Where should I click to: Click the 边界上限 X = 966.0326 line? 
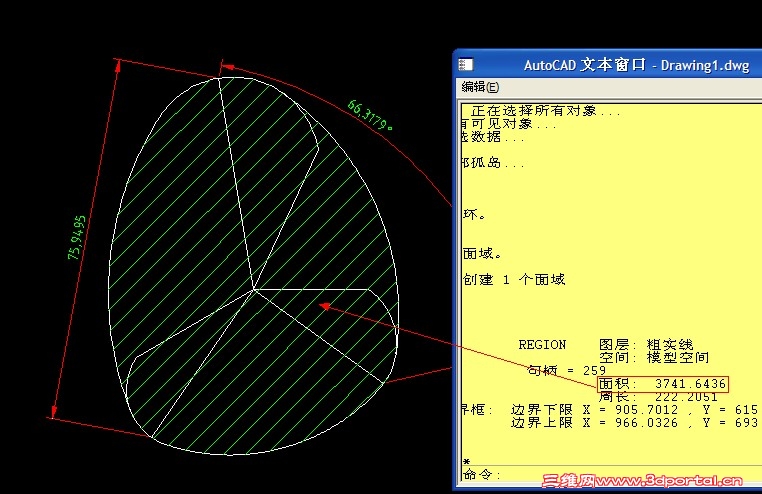634,423
